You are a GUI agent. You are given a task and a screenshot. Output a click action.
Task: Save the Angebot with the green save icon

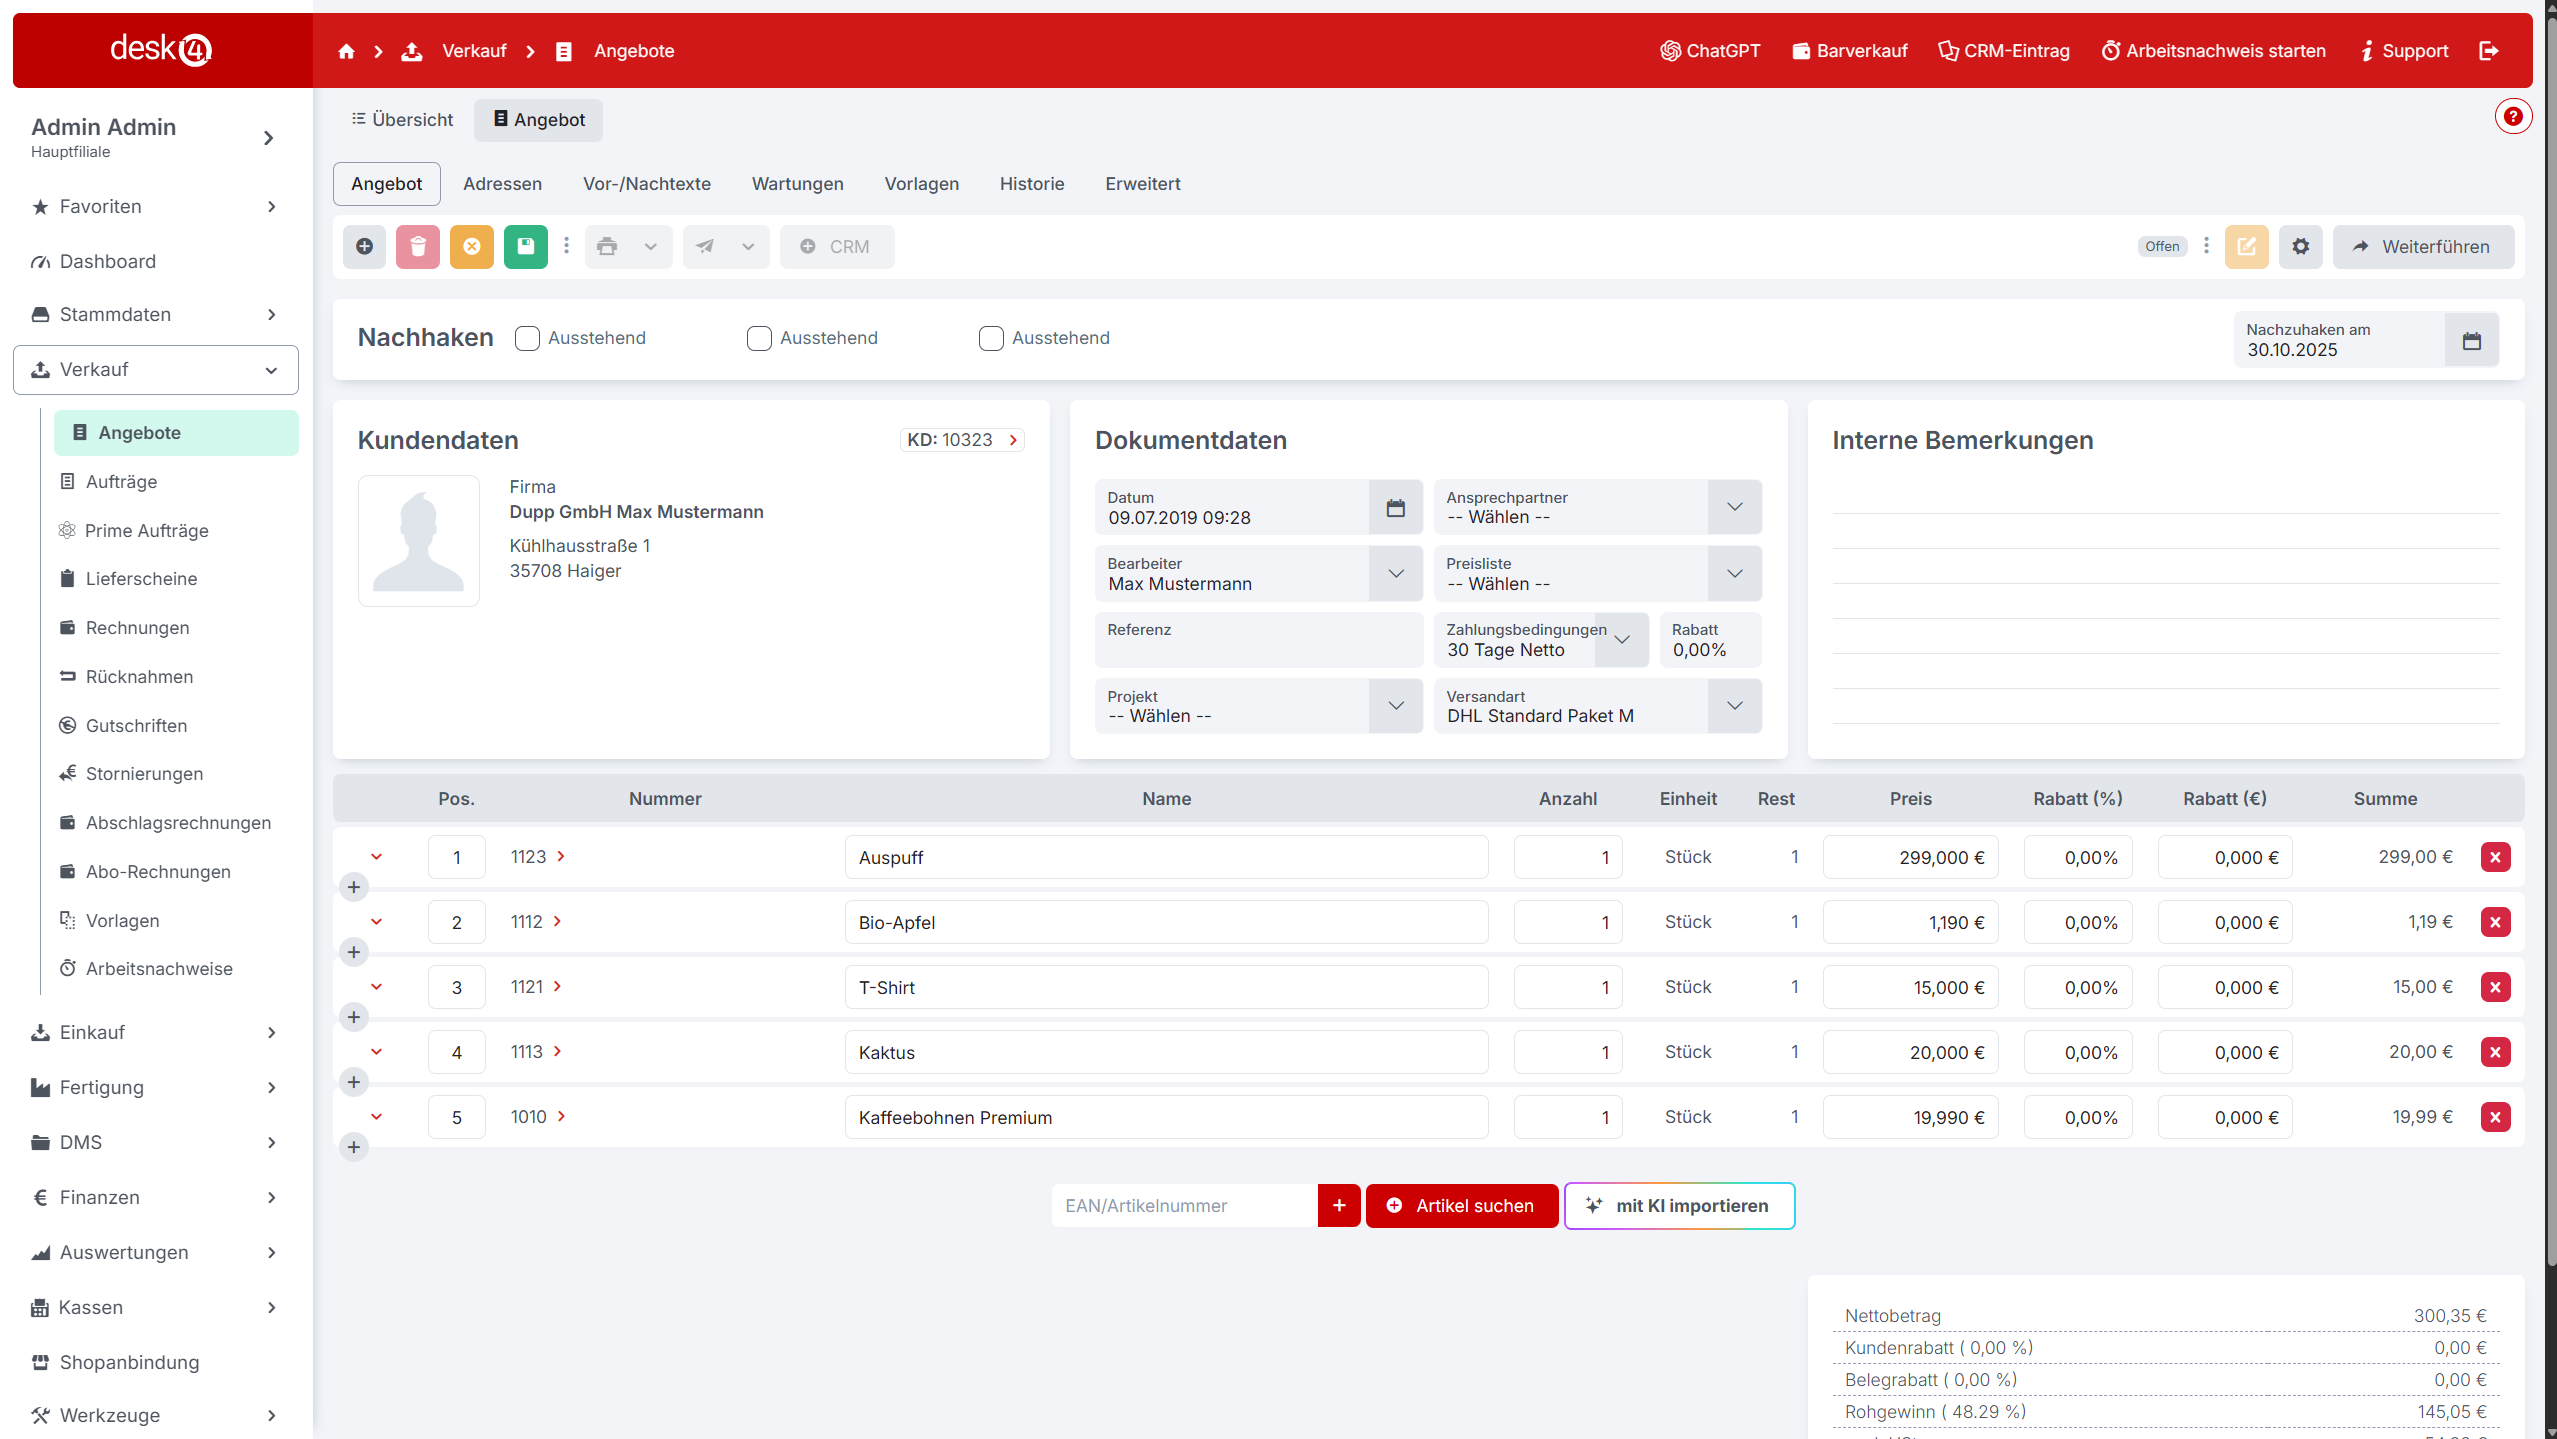click(x=525, y=246)
